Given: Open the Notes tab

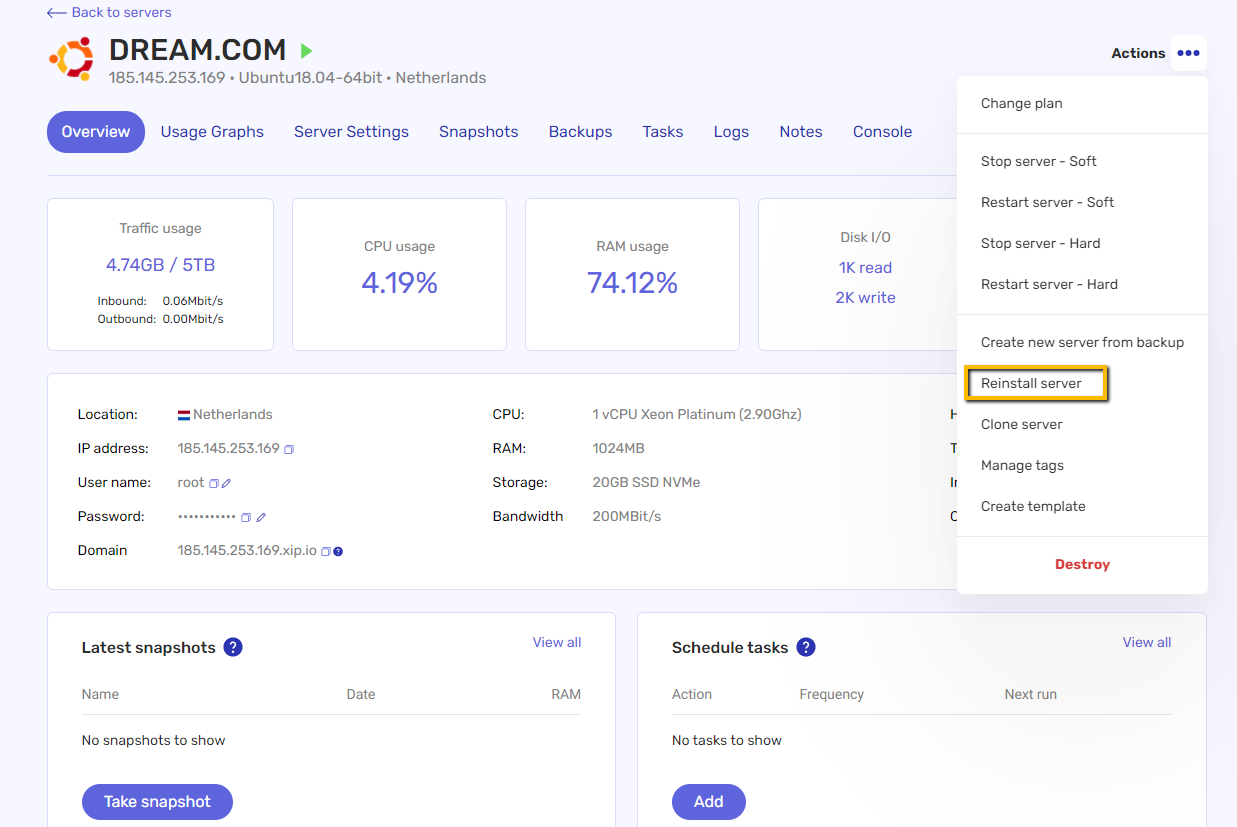Looking at the screenshot, I should [x=801, y=132].
